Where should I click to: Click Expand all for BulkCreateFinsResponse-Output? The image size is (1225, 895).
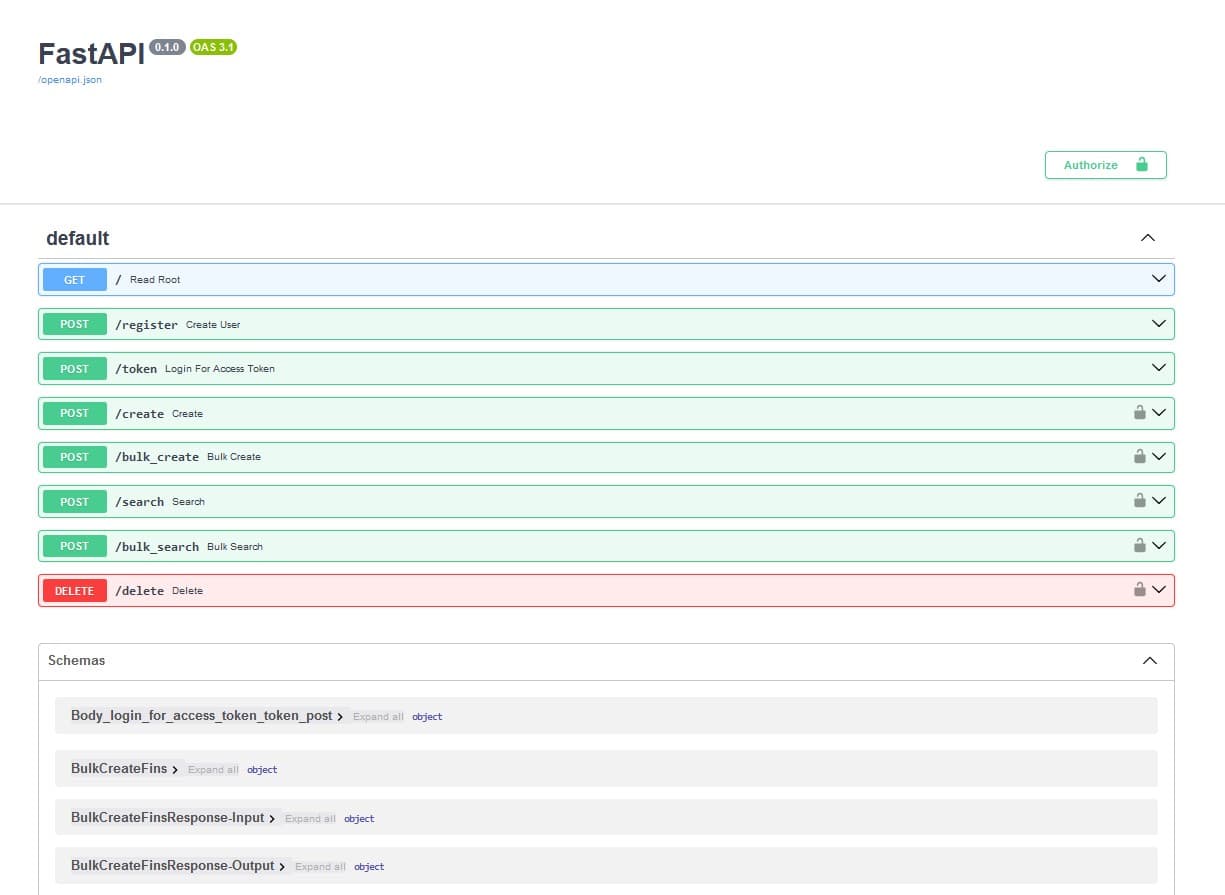pyautogui.click(x=320, y=867)
